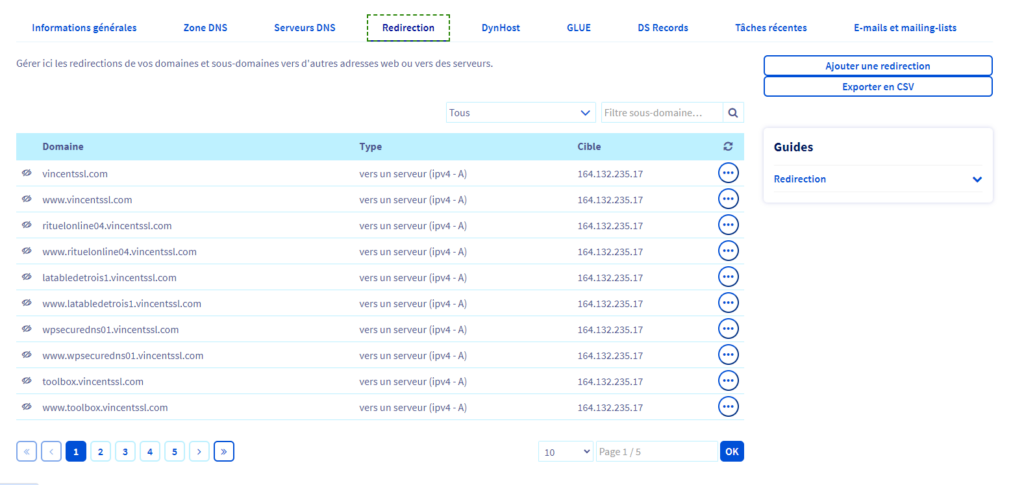
Task: Toggle eye icon next to rituelonline04.vincentssl.com
Action: point(27,226)
